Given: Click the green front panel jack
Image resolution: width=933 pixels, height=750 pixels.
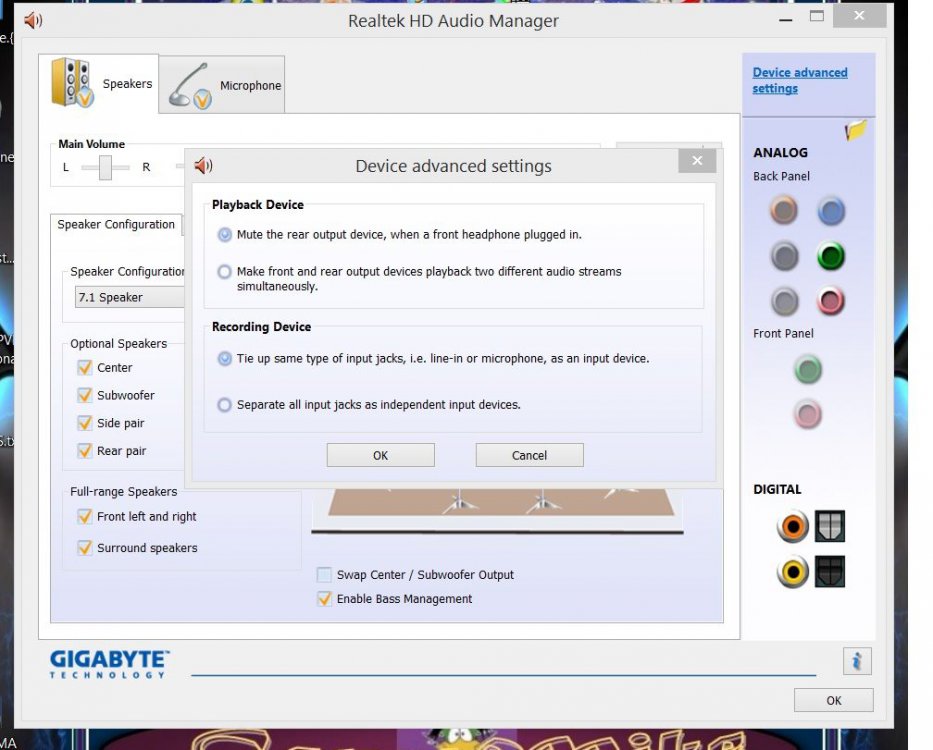Looking at the screenshot, I should [x=807, y=369].
